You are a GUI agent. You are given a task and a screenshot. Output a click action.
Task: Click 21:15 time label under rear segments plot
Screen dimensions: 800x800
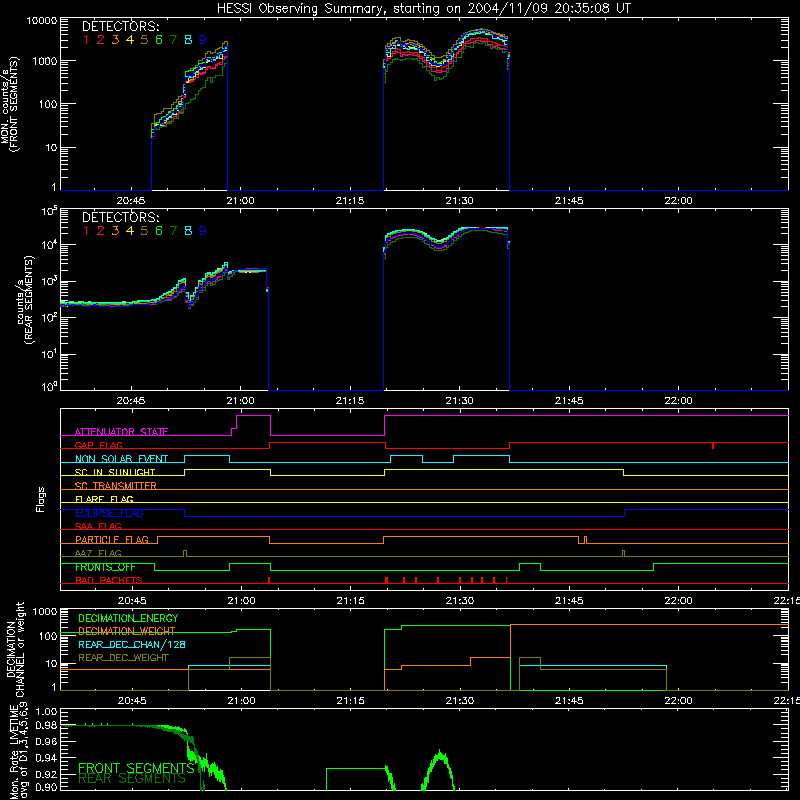350,401
